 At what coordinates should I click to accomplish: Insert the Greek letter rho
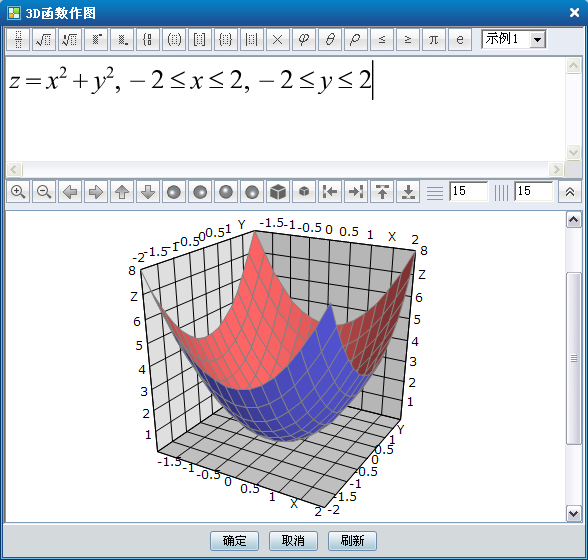point(356,39)
